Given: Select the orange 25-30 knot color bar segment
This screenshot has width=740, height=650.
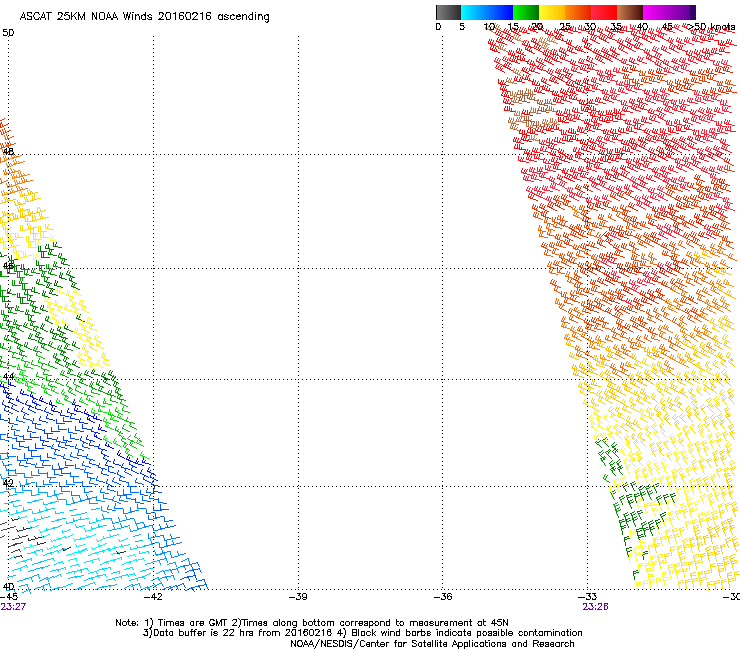Looking at the screenshot, I should pos(578,12).
